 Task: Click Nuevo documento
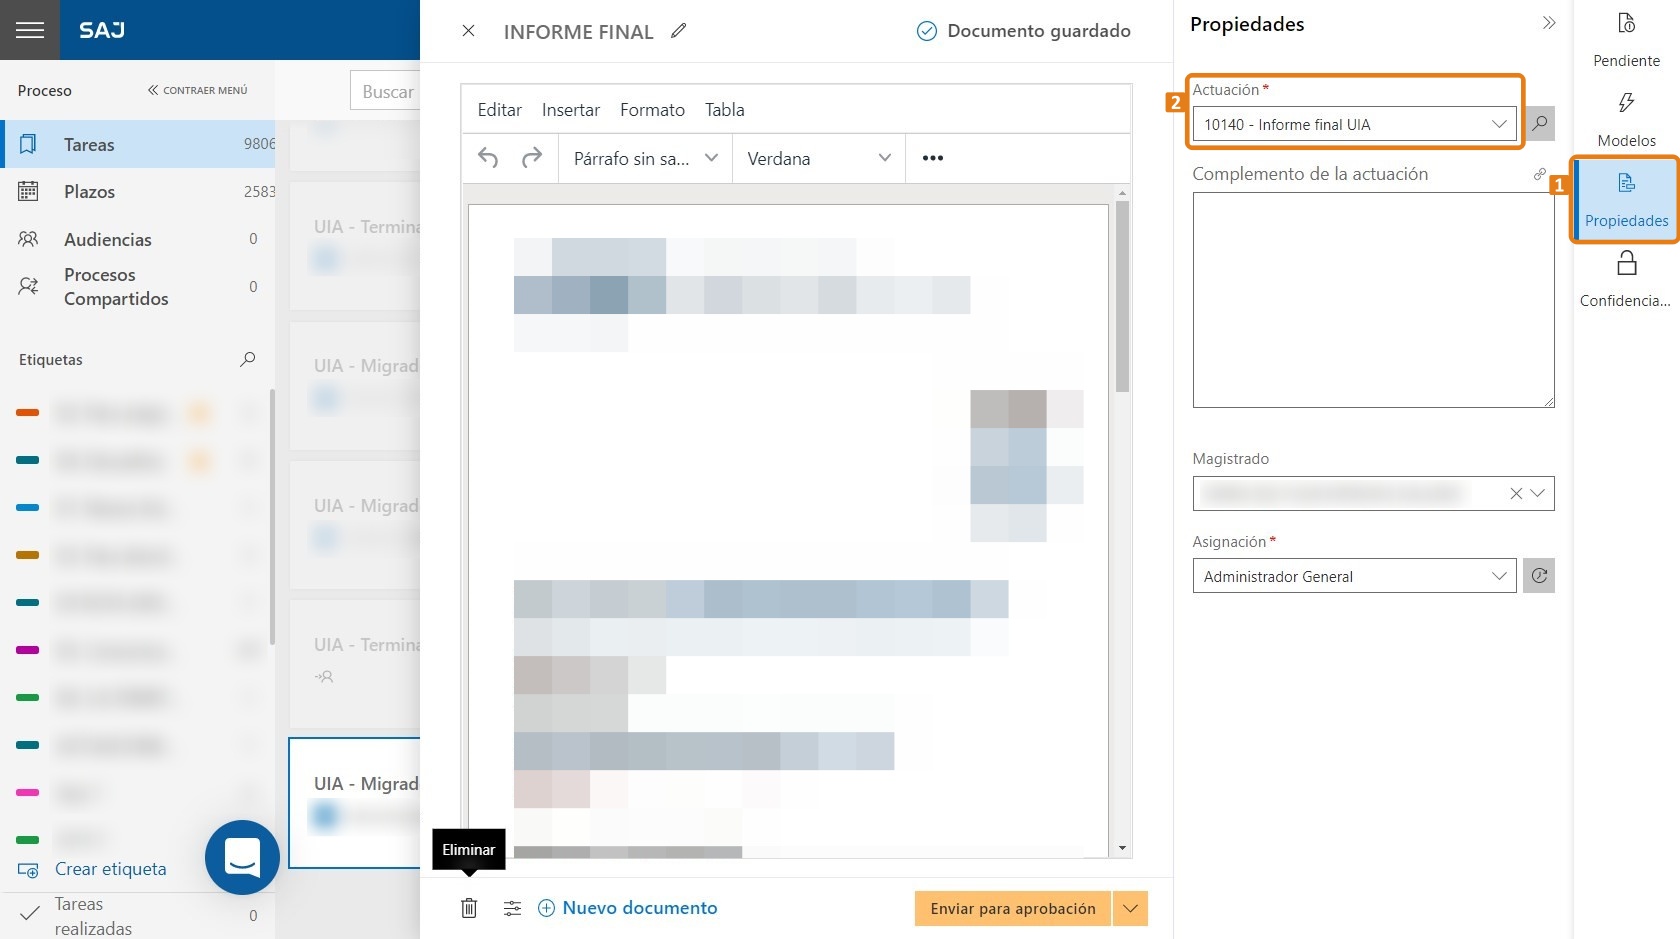(x=628, y=908)
